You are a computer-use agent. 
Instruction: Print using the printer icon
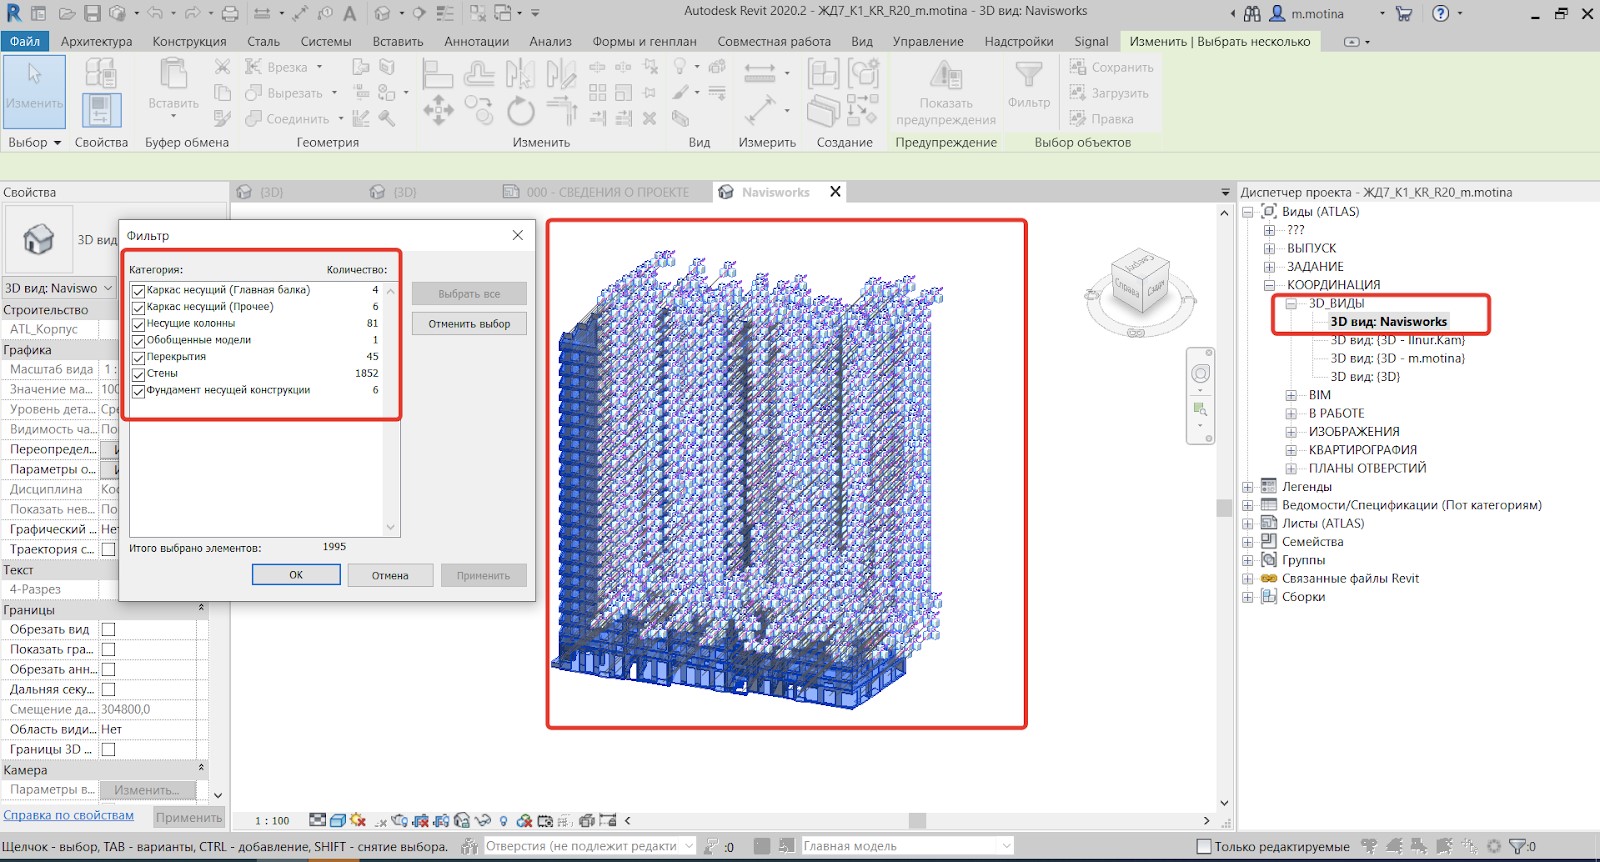tap(230, 14)
